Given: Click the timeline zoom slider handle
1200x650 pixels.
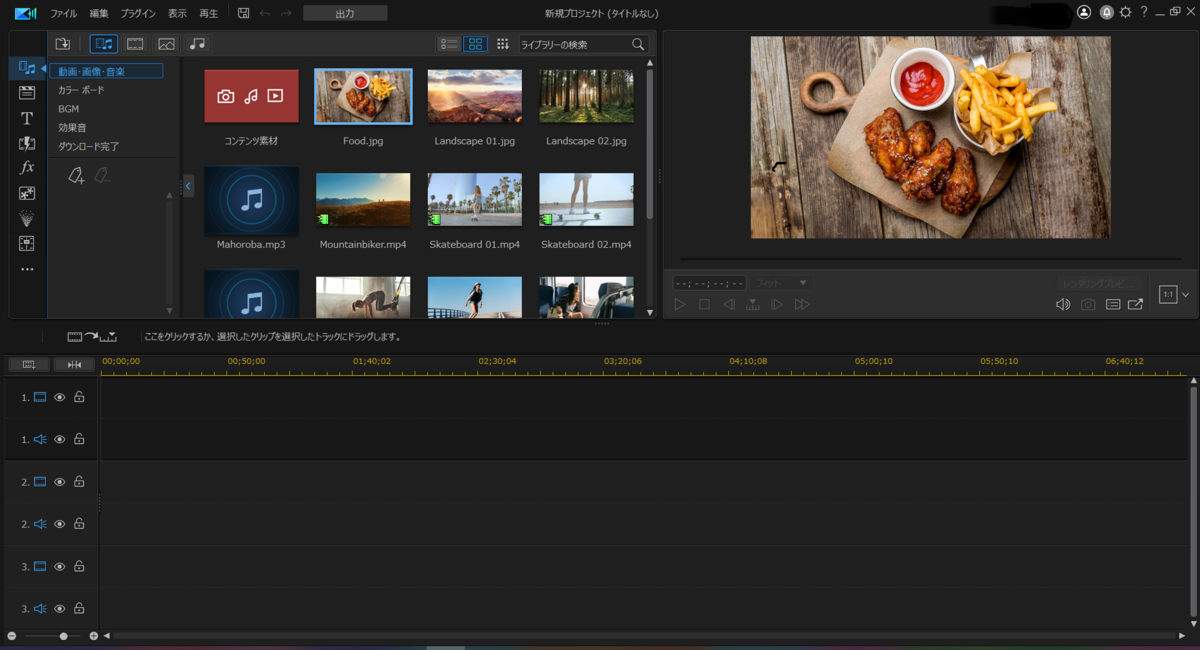Looking at the screenshot, I should tap(63, 636).
